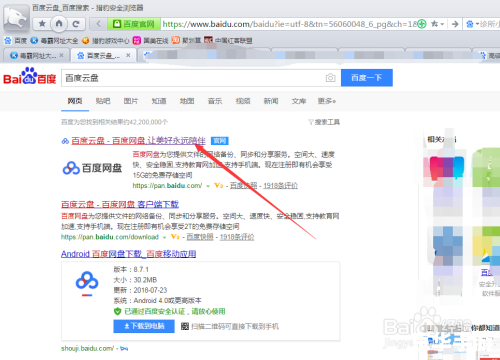
Task: Click the camera image search icon
Action: pos(330,78)
